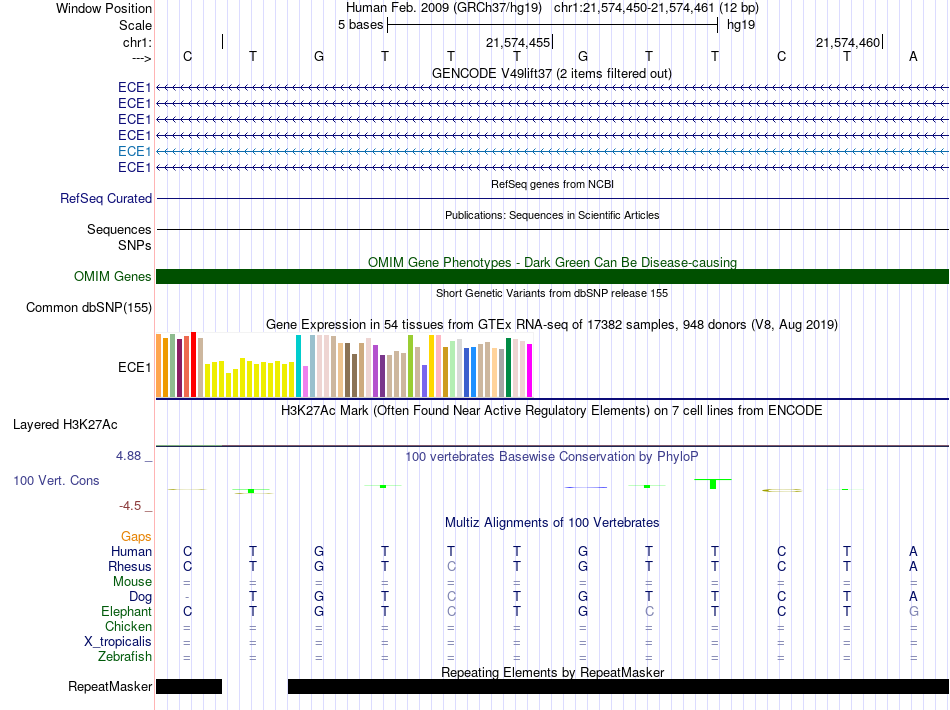950x710 pixels.
Task: Click the light-blue highlighted ECE1 transcript label
Action: [134, 151]
